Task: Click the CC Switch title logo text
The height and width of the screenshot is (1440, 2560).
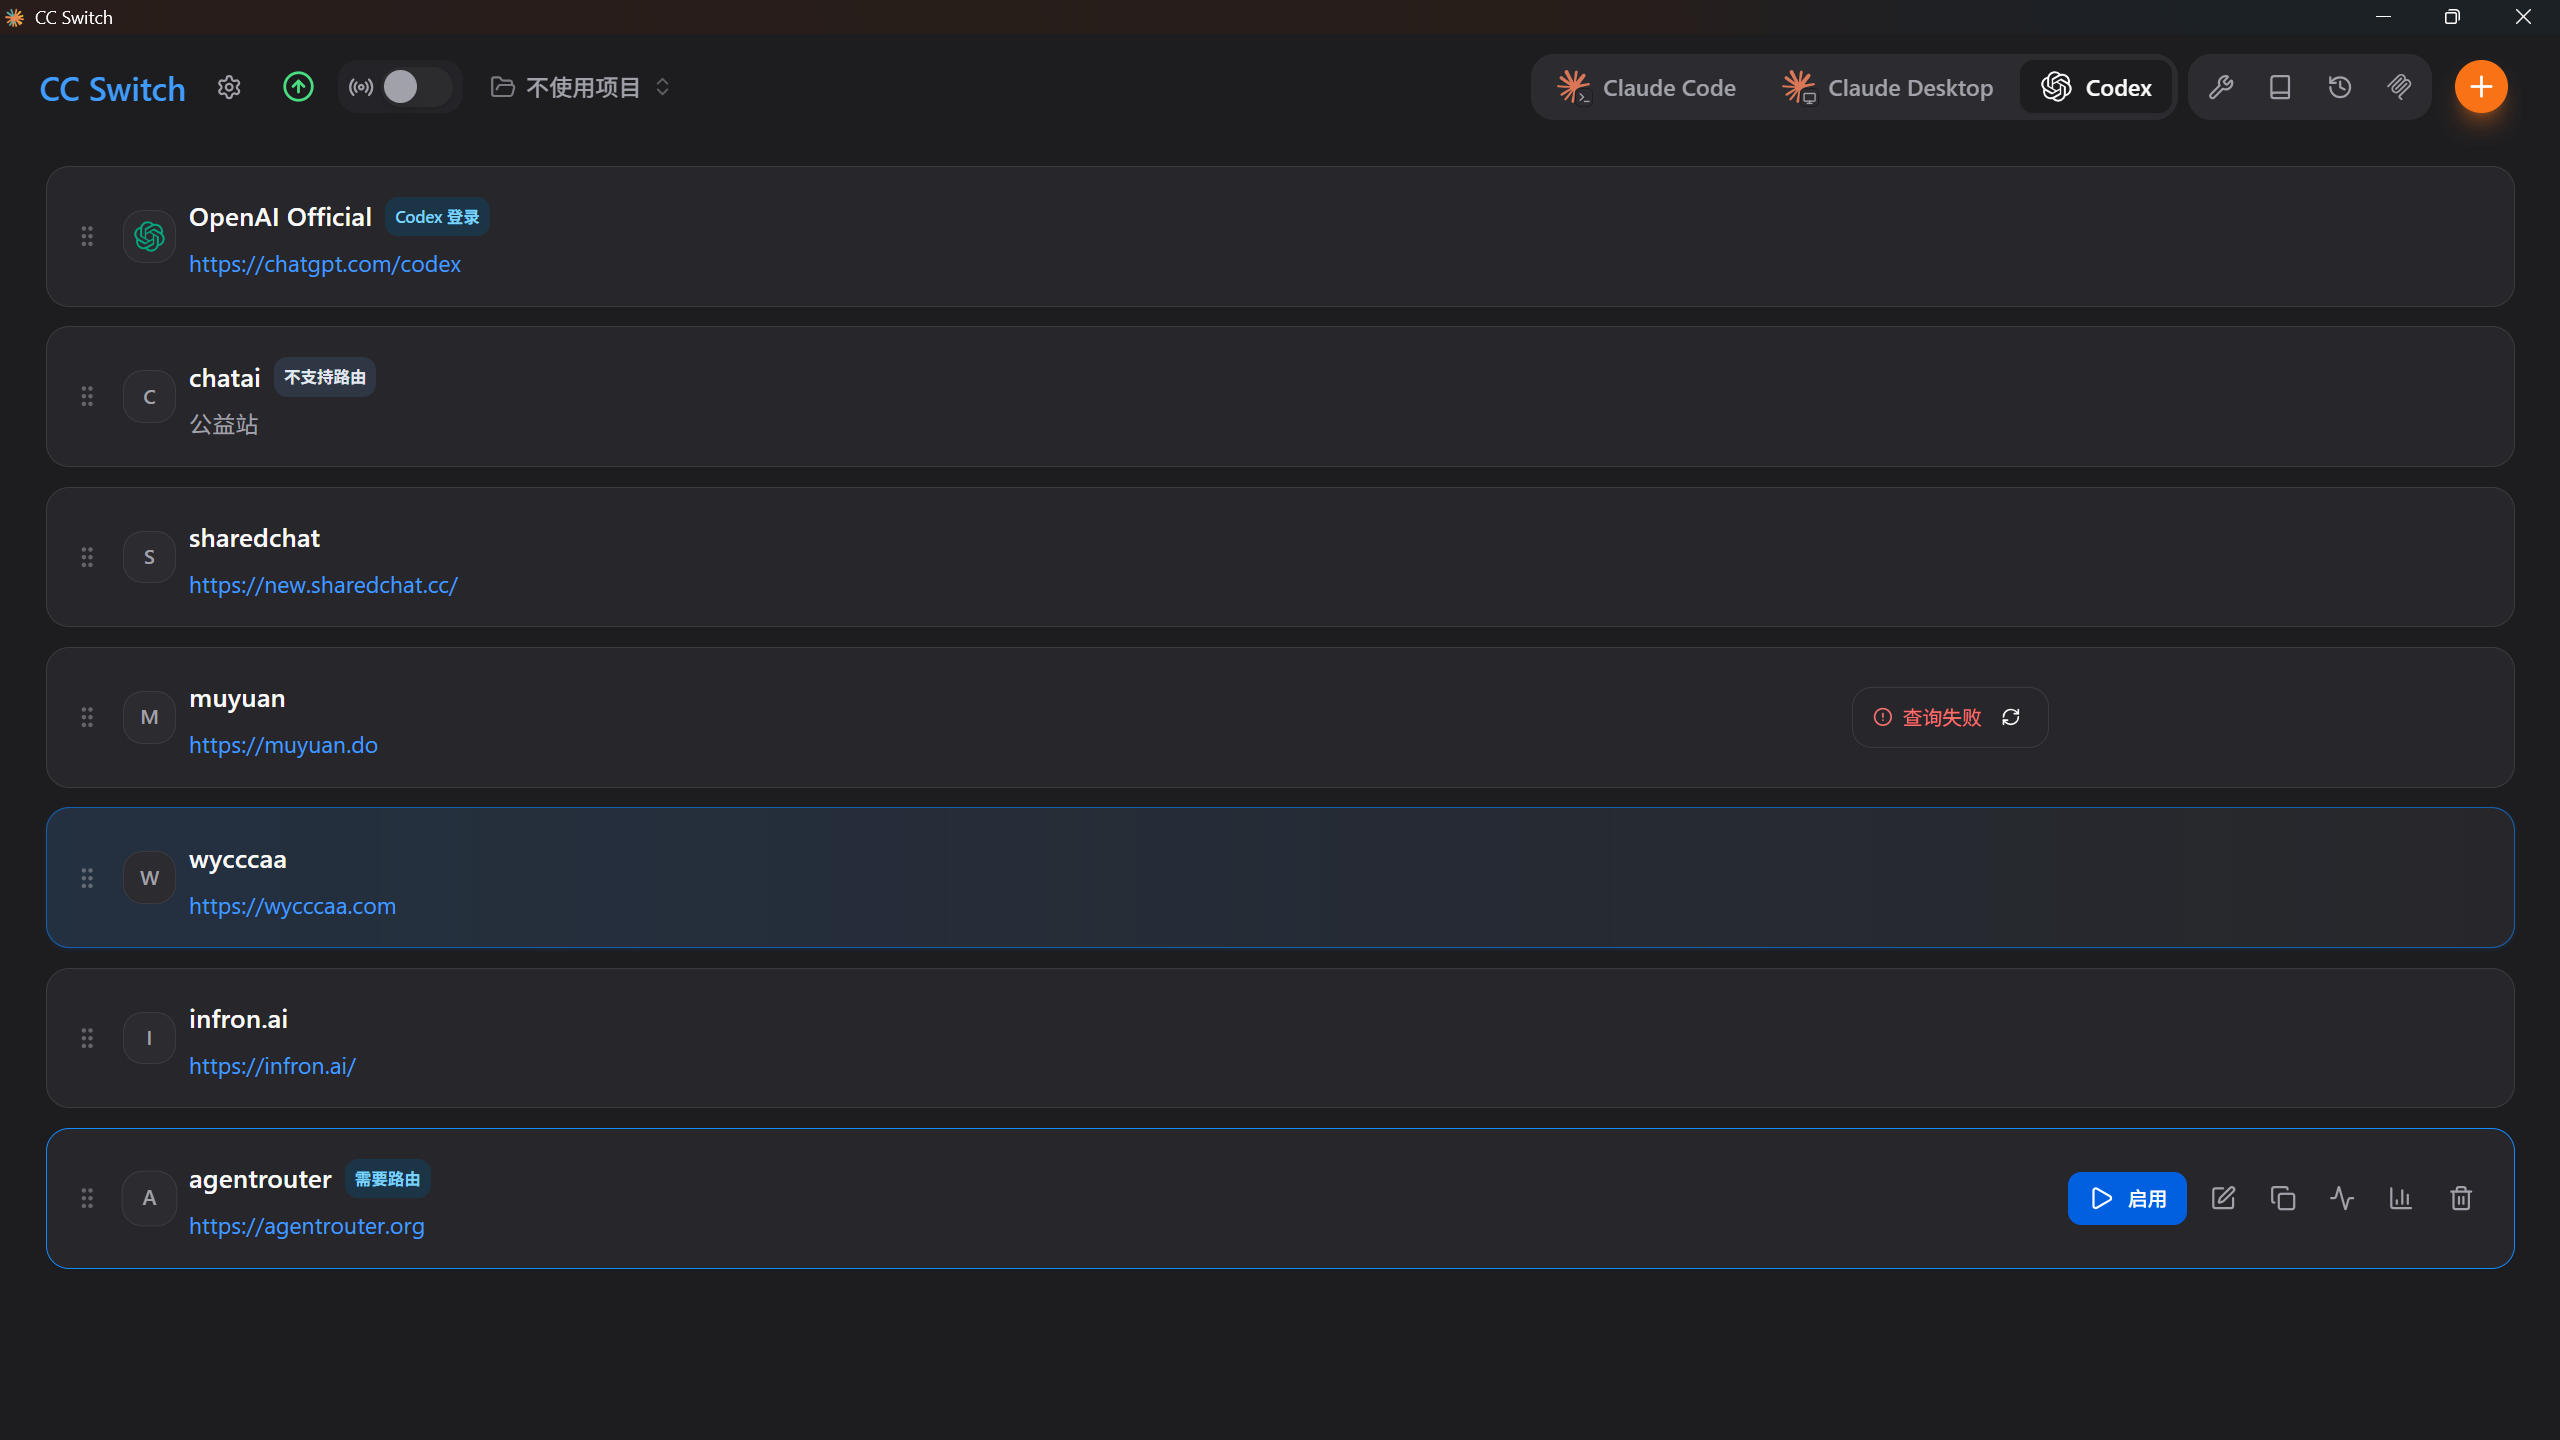Action: [112, 89]
